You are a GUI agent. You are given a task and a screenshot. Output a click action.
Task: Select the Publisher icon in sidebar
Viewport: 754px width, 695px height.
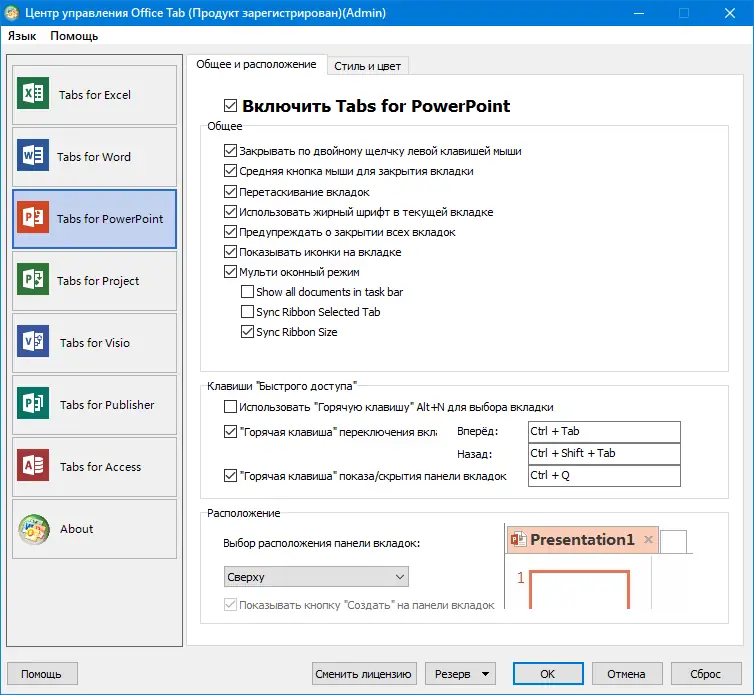click(x=33, y=404)
